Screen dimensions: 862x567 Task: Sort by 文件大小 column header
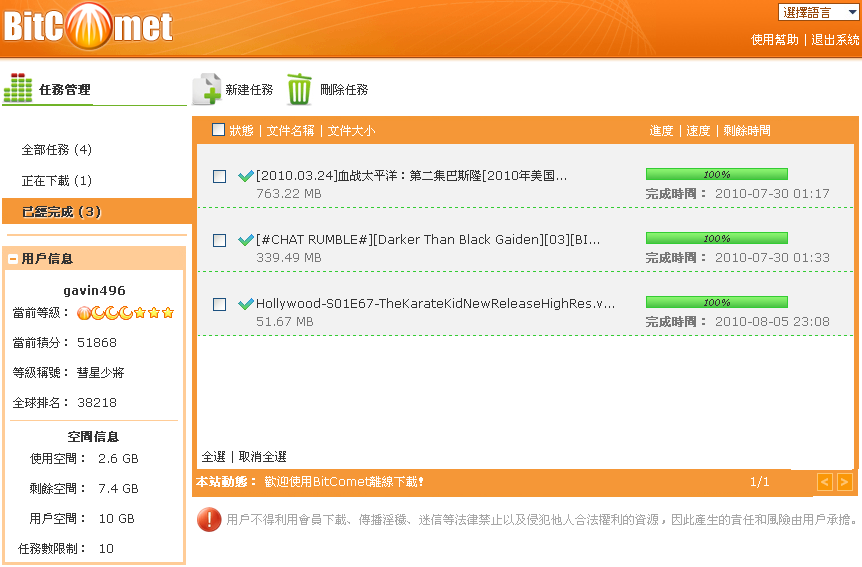[351, 131]
